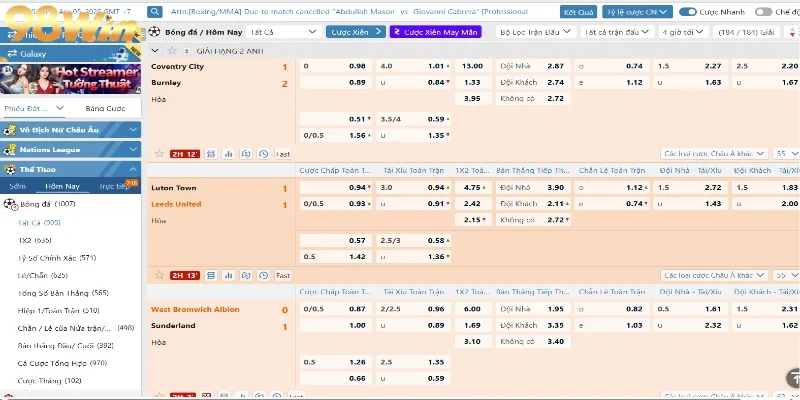This screenshot has width=800, height=400.
Task: Click the Cược Xiên button
Action: (x=356, y=32)
